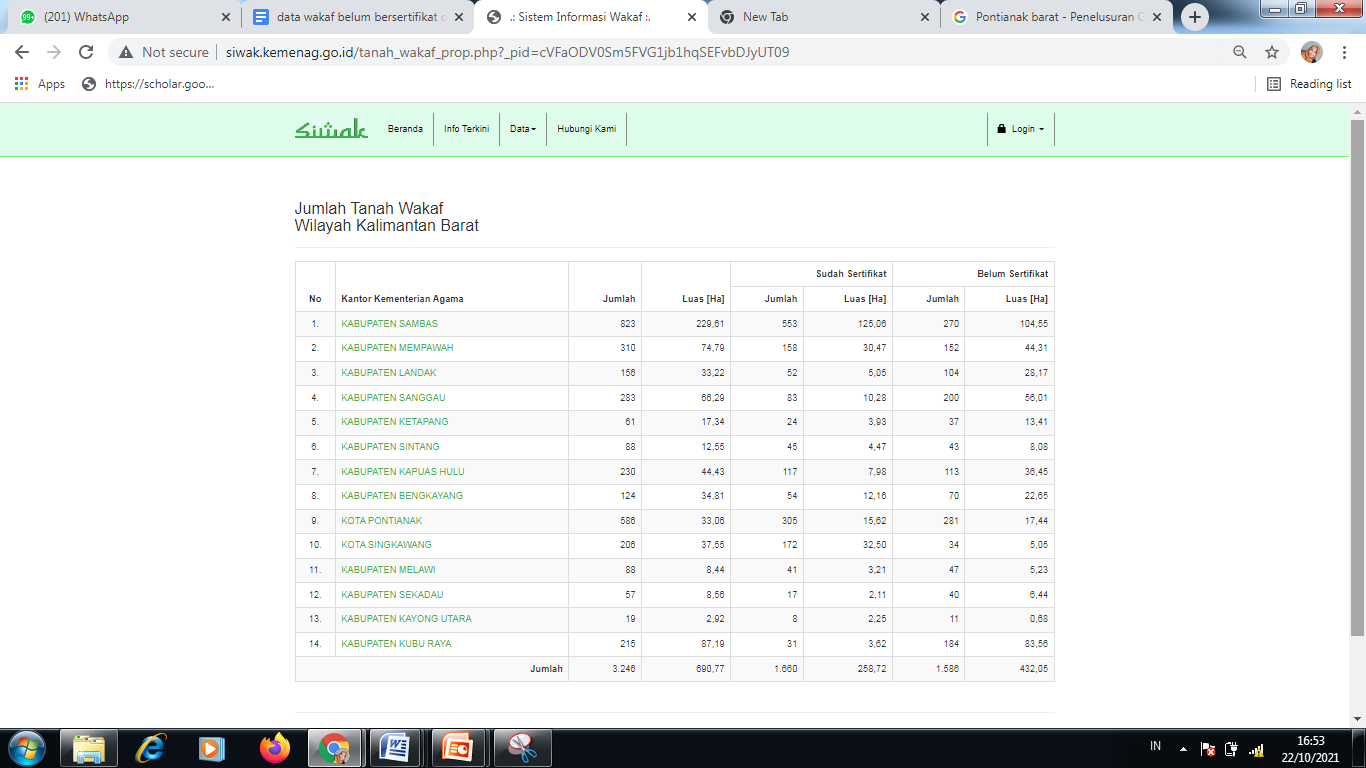Reload the page with the refresh icon
The image size is (1366, 768).
[x=86, y=52]
